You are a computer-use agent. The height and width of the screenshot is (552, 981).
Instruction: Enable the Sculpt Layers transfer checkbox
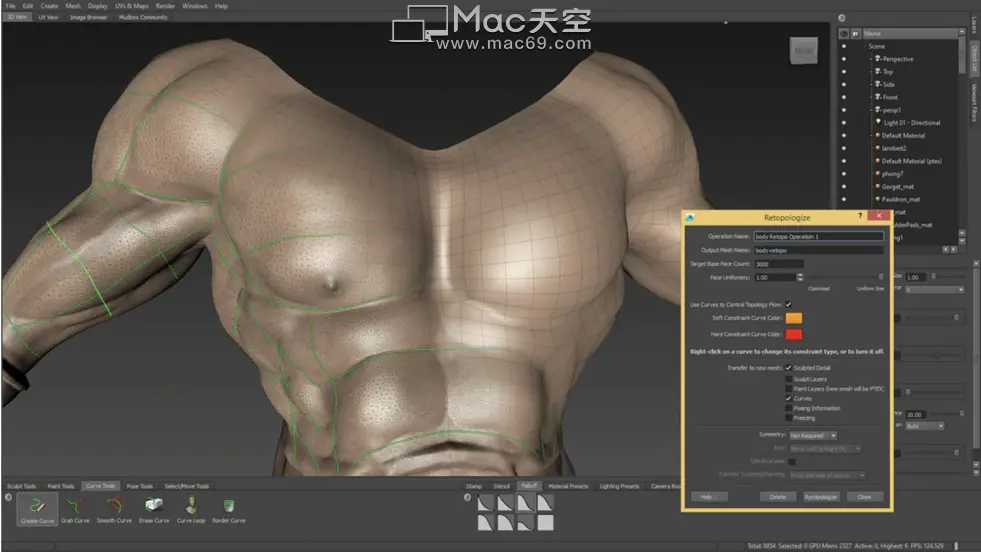coord(789,378)
